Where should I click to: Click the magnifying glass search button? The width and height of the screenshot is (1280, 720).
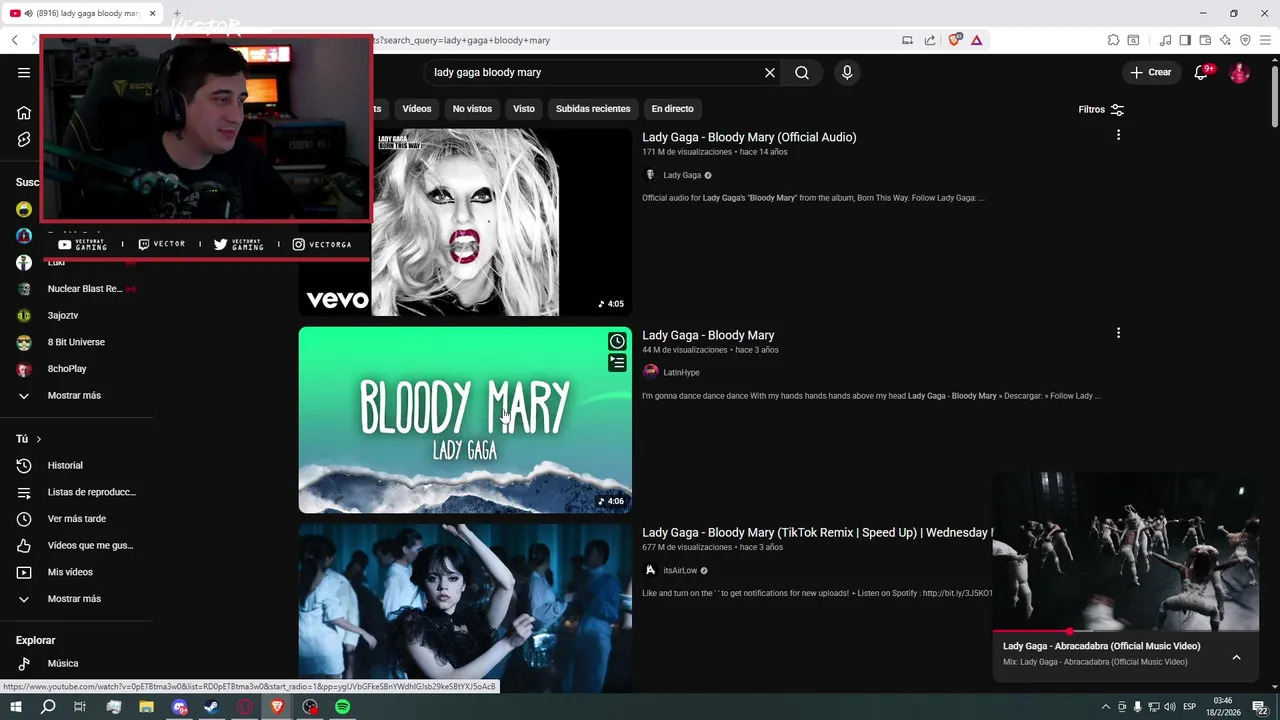(x=802, y=72)
